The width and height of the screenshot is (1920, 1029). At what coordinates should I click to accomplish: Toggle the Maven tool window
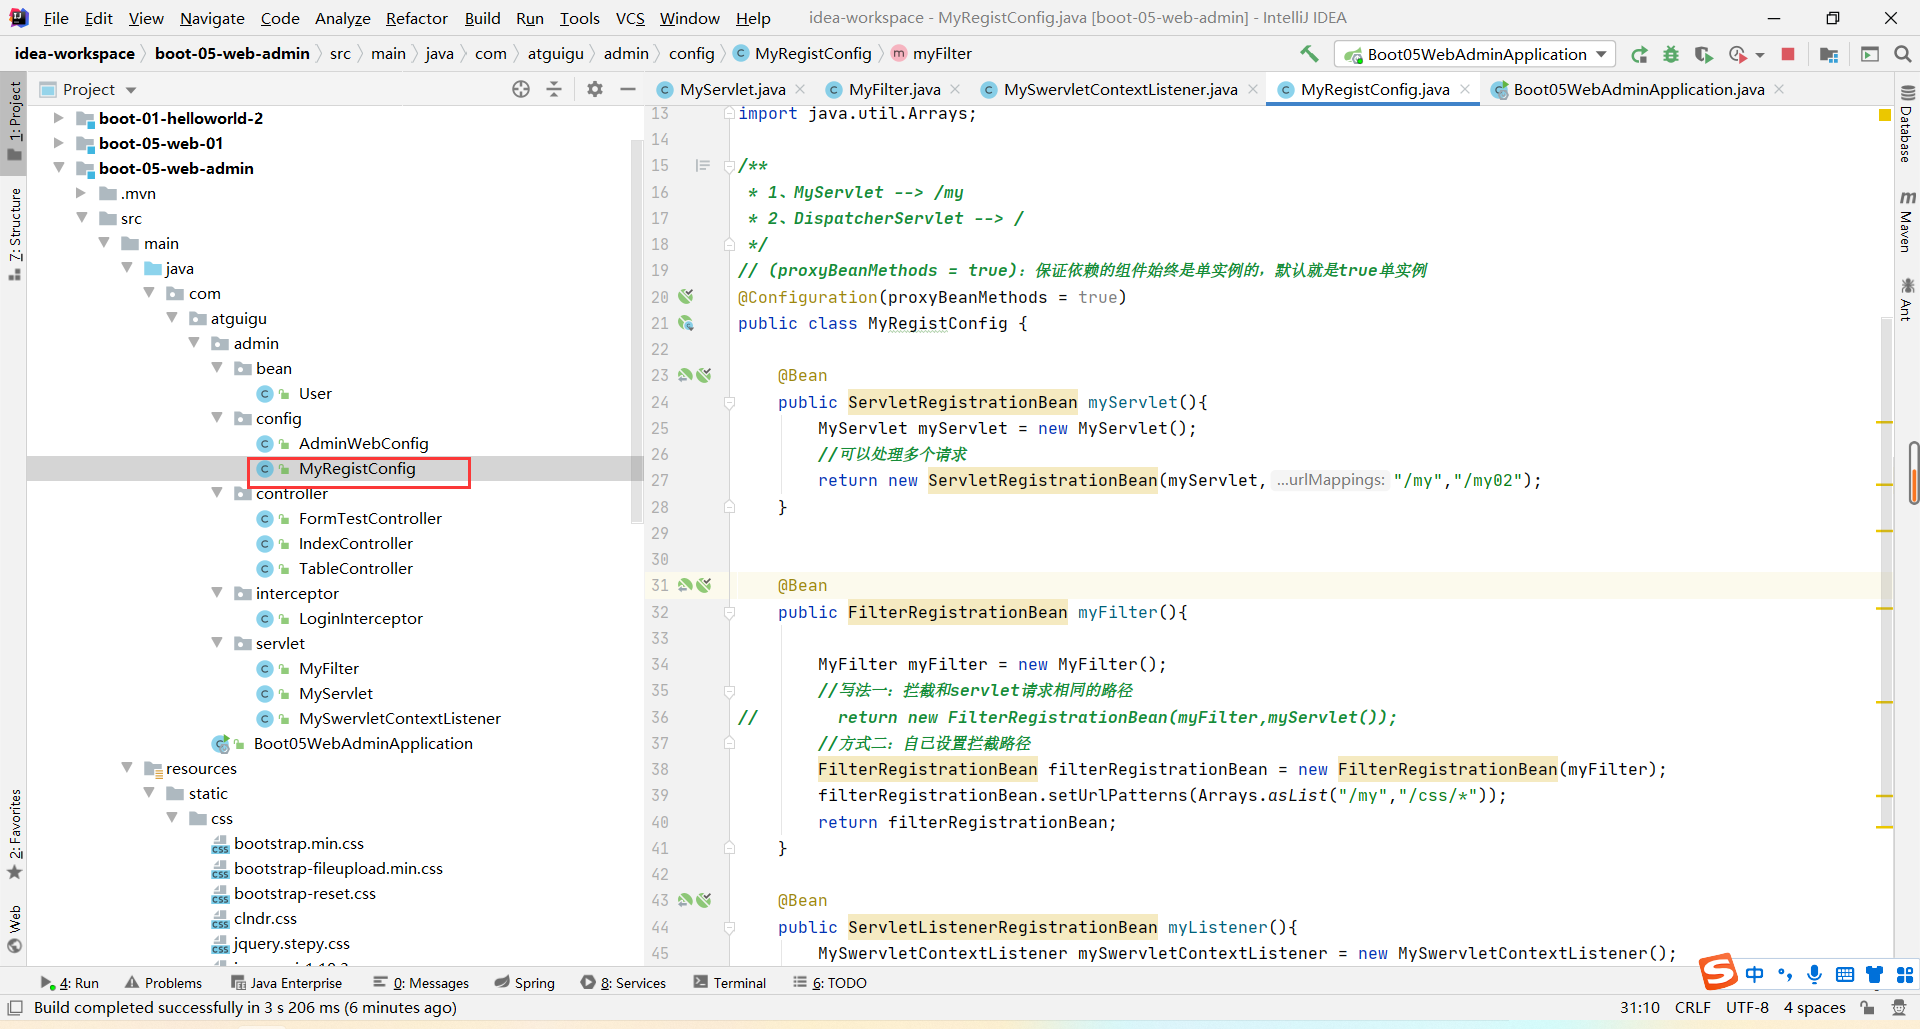pyautogui.click(x=1906, y=222)
